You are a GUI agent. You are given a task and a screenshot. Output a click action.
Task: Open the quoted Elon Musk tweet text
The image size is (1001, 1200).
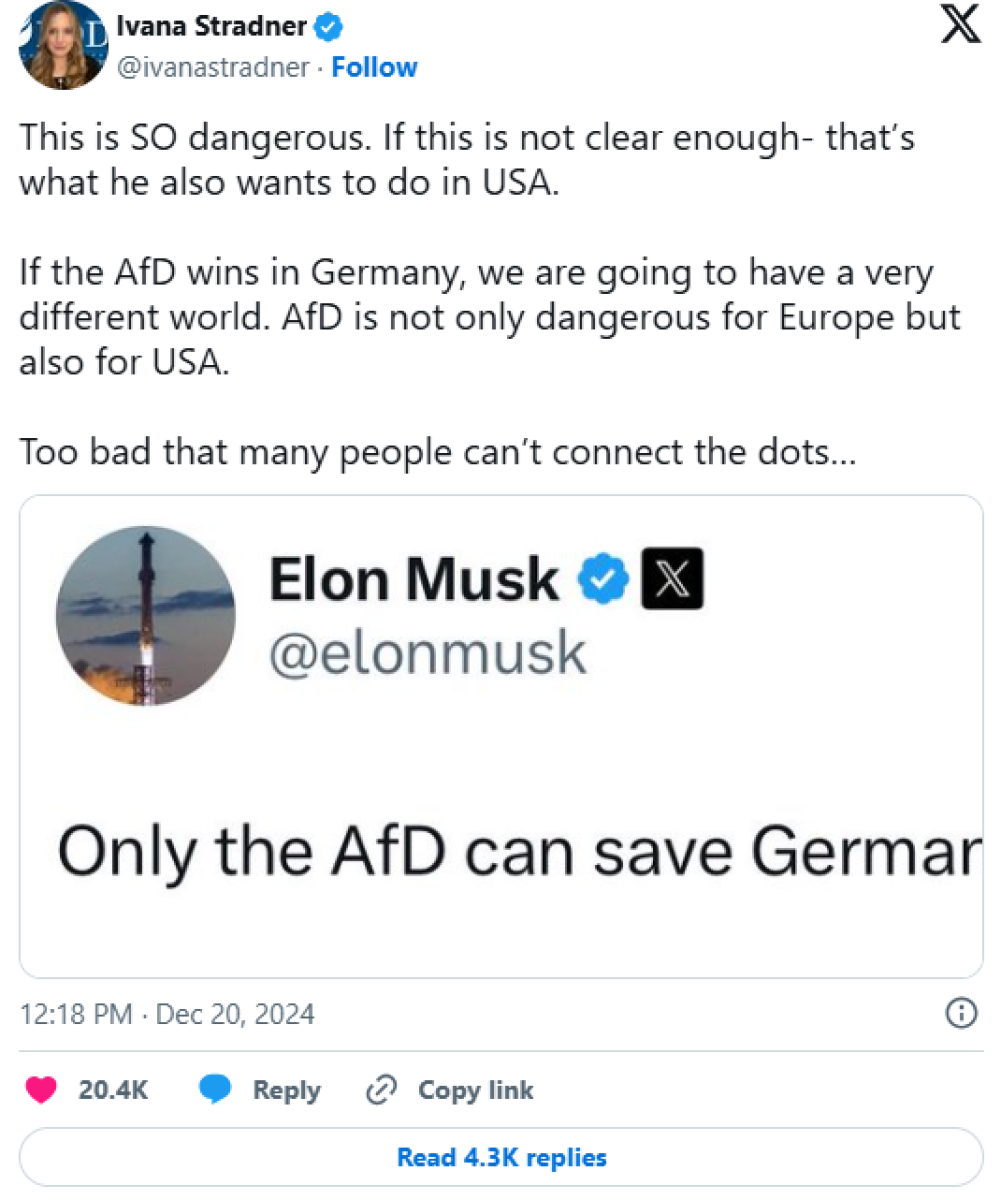[x=515, y=851]
